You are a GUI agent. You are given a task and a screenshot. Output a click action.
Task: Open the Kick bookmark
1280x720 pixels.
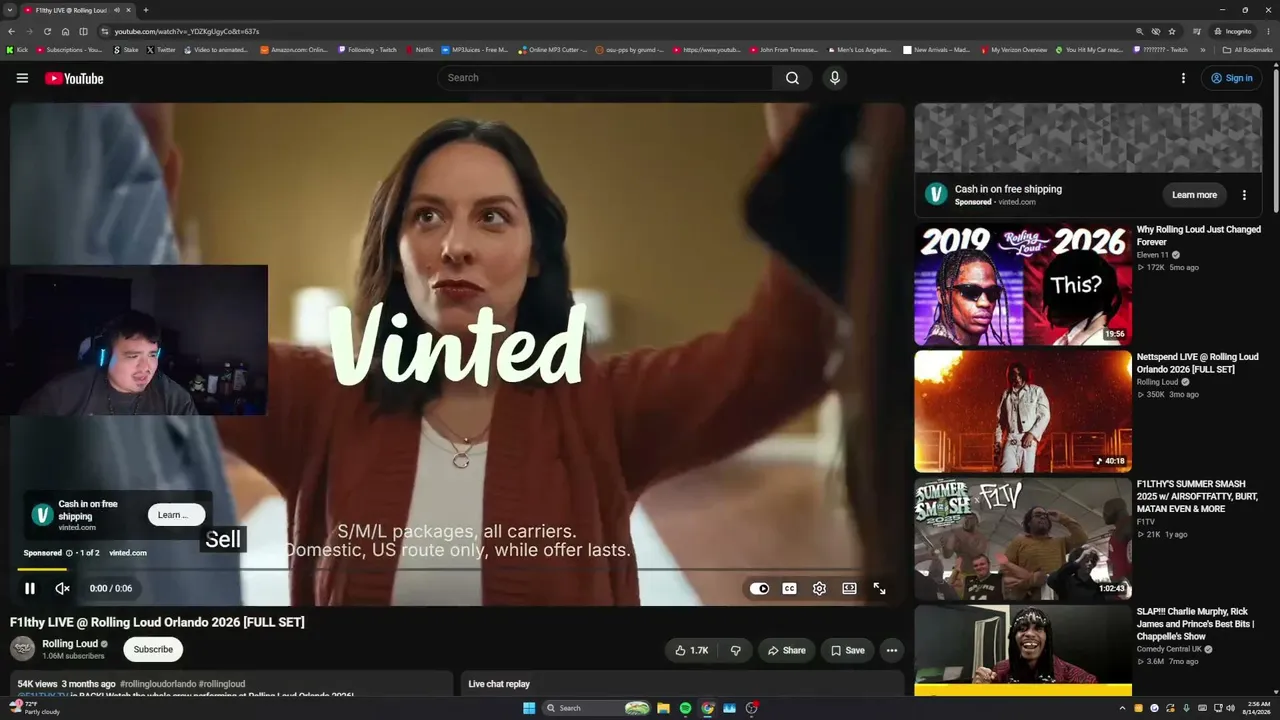(17, 50)
